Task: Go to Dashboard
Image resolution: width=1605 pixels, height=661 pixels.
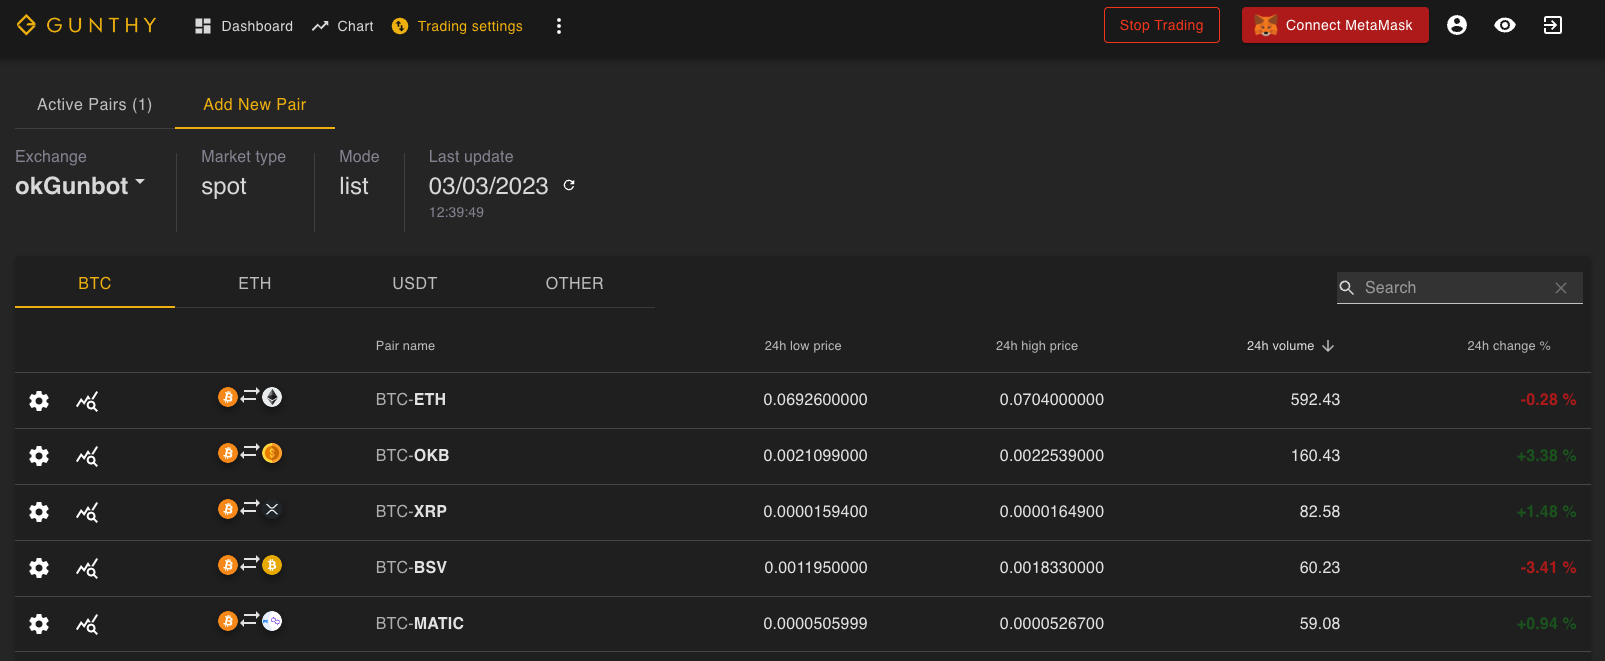Action: tap(244, 26)
